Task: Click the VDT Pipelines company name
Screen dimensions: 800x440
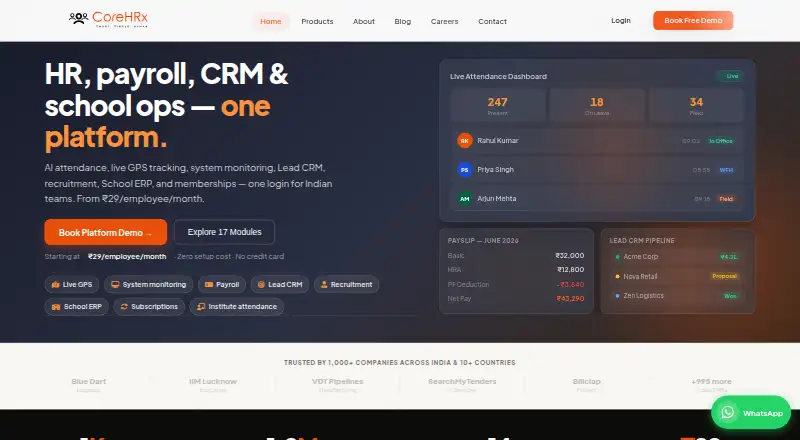Action: 338,381
